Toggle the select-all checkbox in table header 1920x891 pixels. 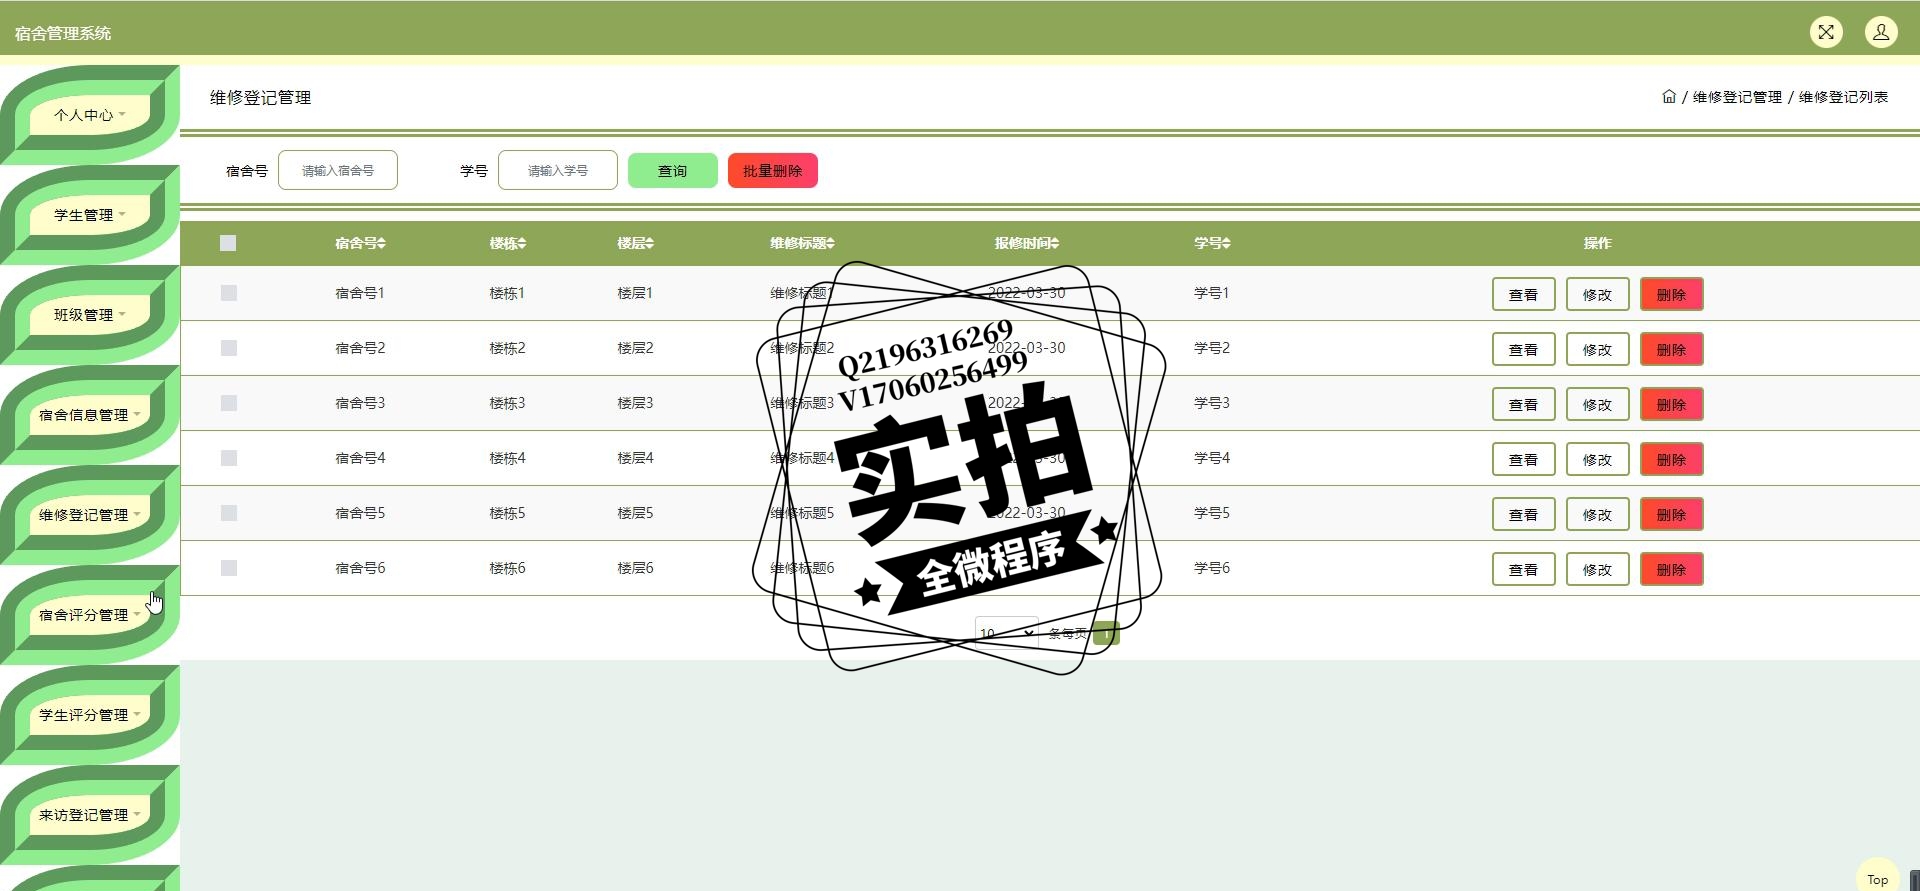[x=228, y=243]
